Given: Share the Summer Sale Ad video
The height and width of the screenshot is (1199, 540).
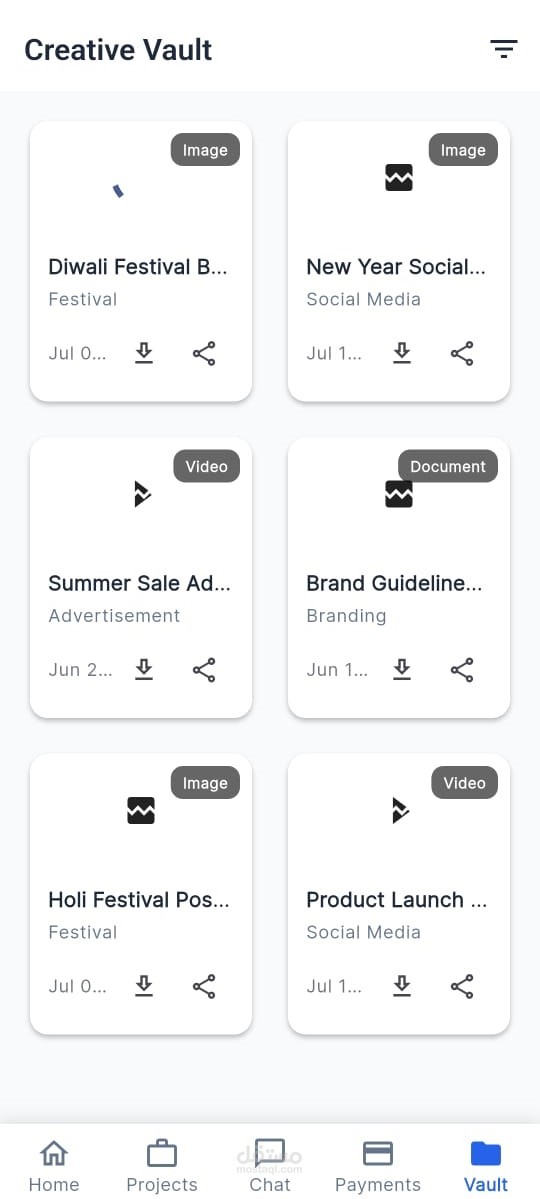Looking at the screenshot, I should [x=203, y=670].
